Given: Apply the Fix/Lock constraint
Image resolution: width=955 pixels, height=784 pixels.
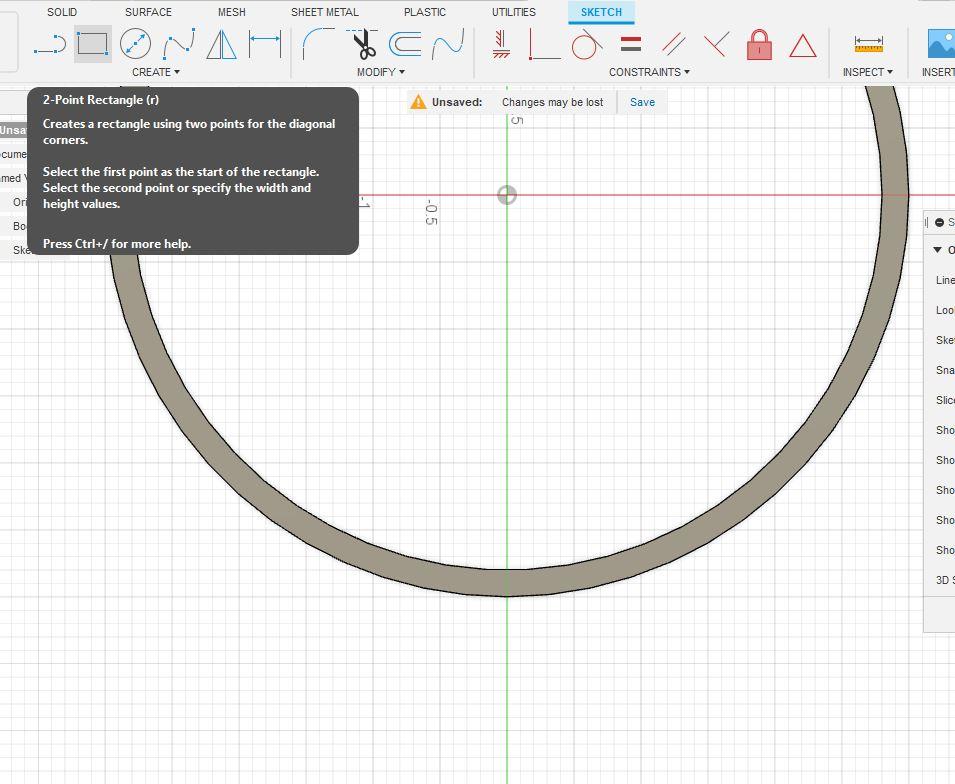Looking at the screenshot, I should (x=759, y=45).
